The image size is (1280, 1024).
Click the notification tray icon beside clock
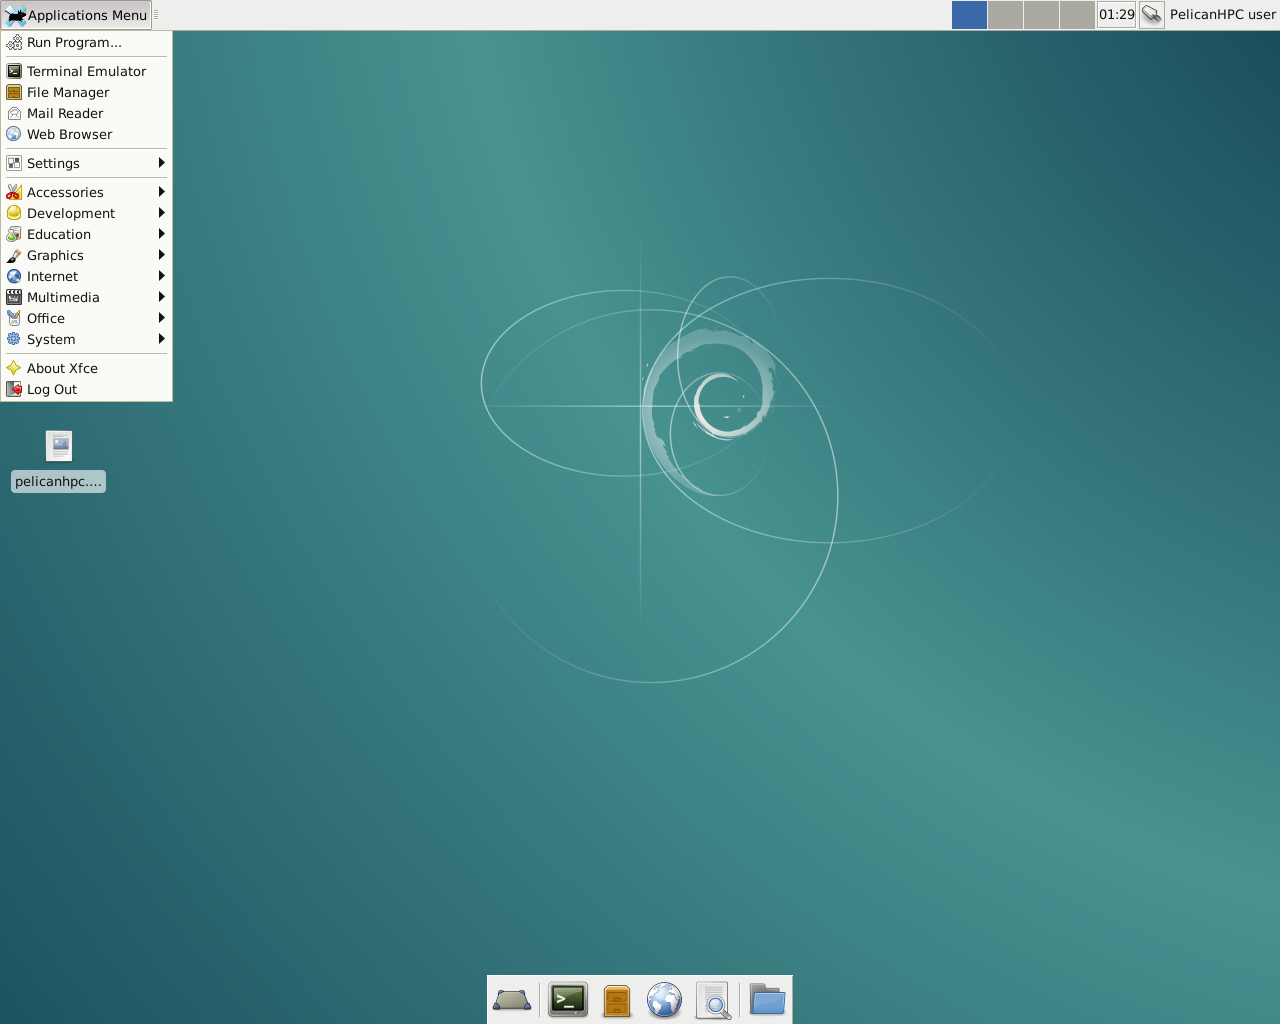click(x=1152, y=15)
